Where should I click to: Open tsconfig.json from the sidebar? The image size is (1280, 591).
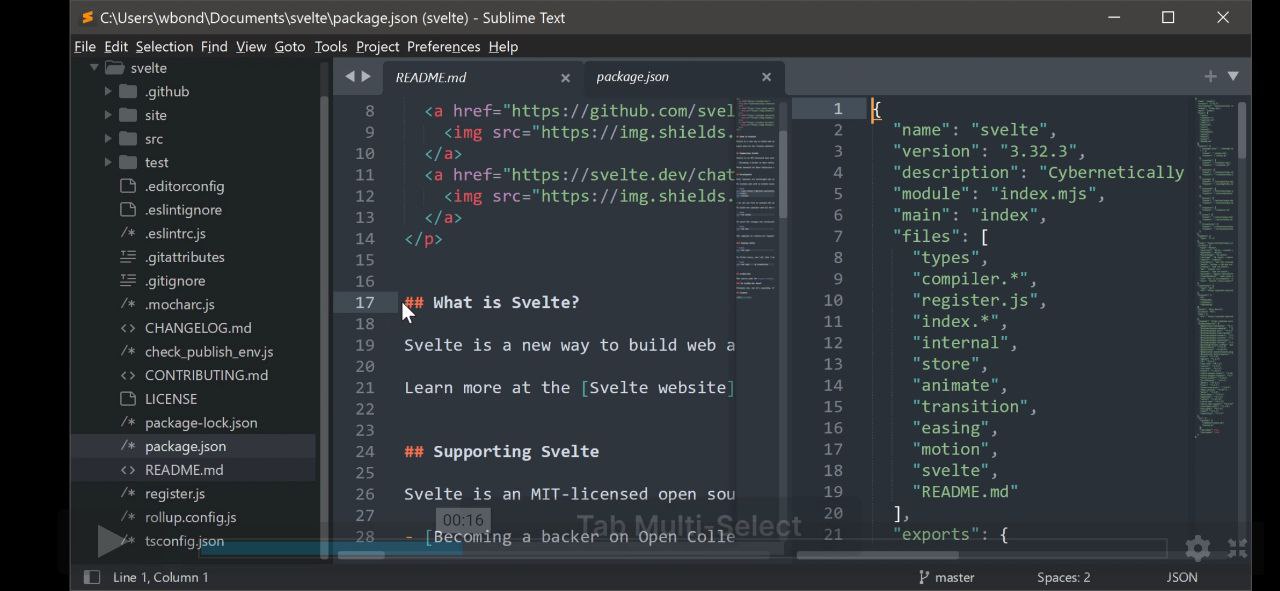pyautogui.click(x=184, y=541)
